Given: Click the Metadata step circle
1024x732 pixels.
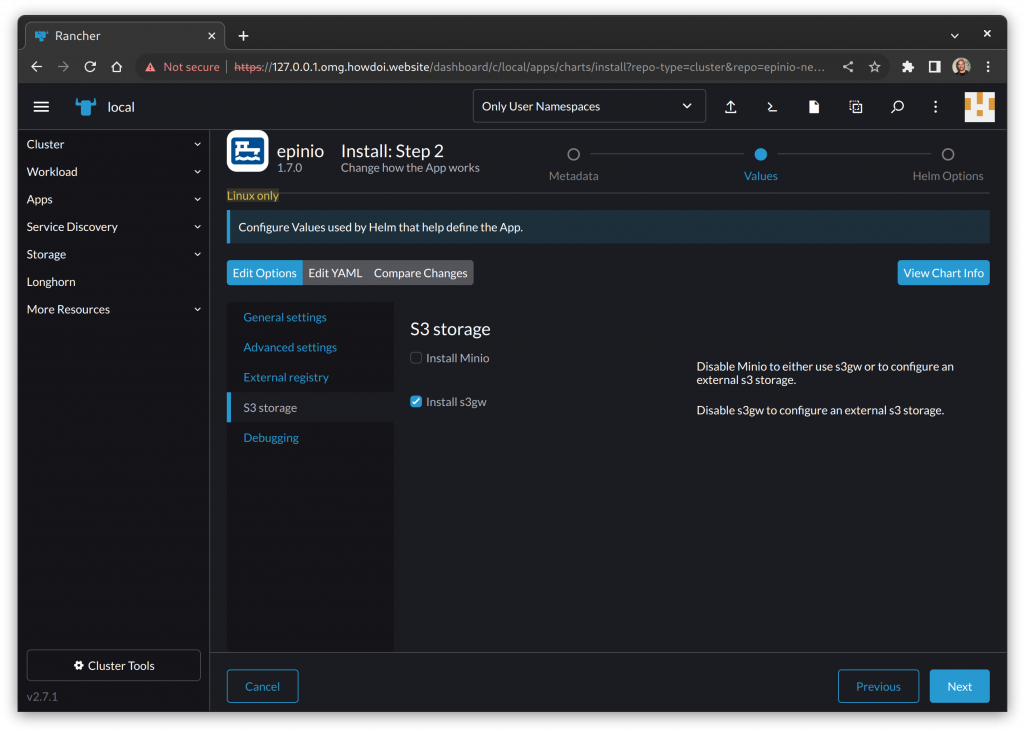Looking at the screenshot, I should tap(573, 155).
